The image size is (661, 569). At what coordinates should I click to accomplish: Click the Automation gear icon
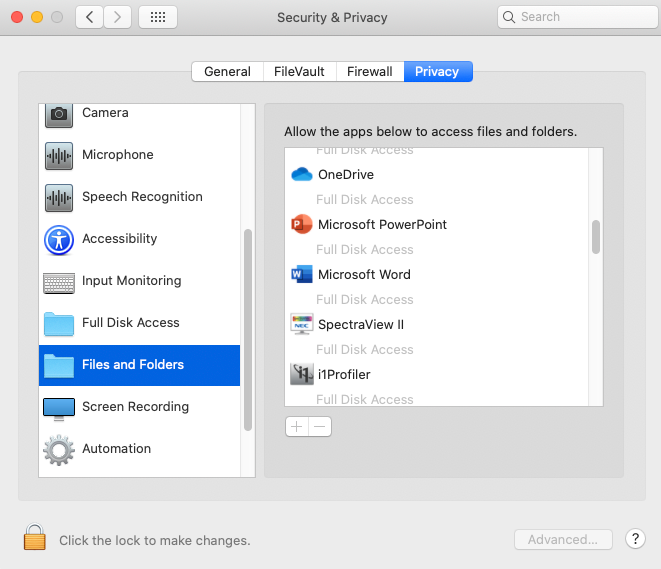point(59,450)
